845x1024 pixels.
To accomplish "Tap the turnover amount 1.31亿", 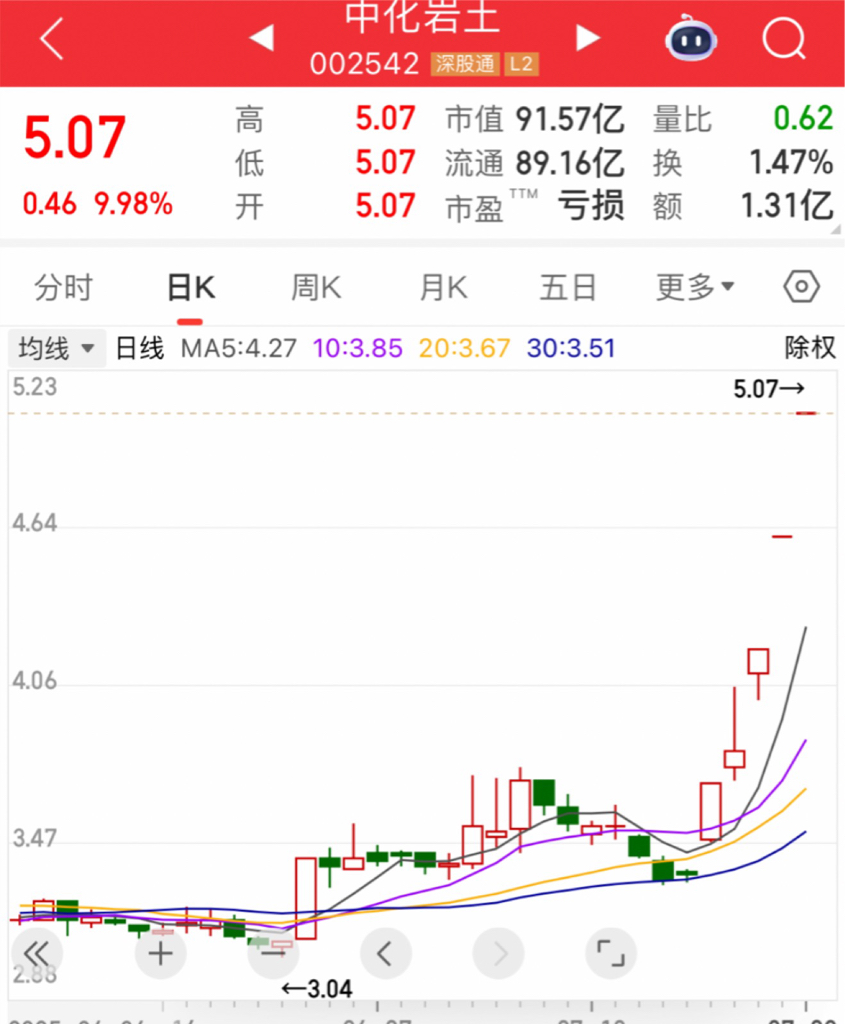I will (788, 206).
